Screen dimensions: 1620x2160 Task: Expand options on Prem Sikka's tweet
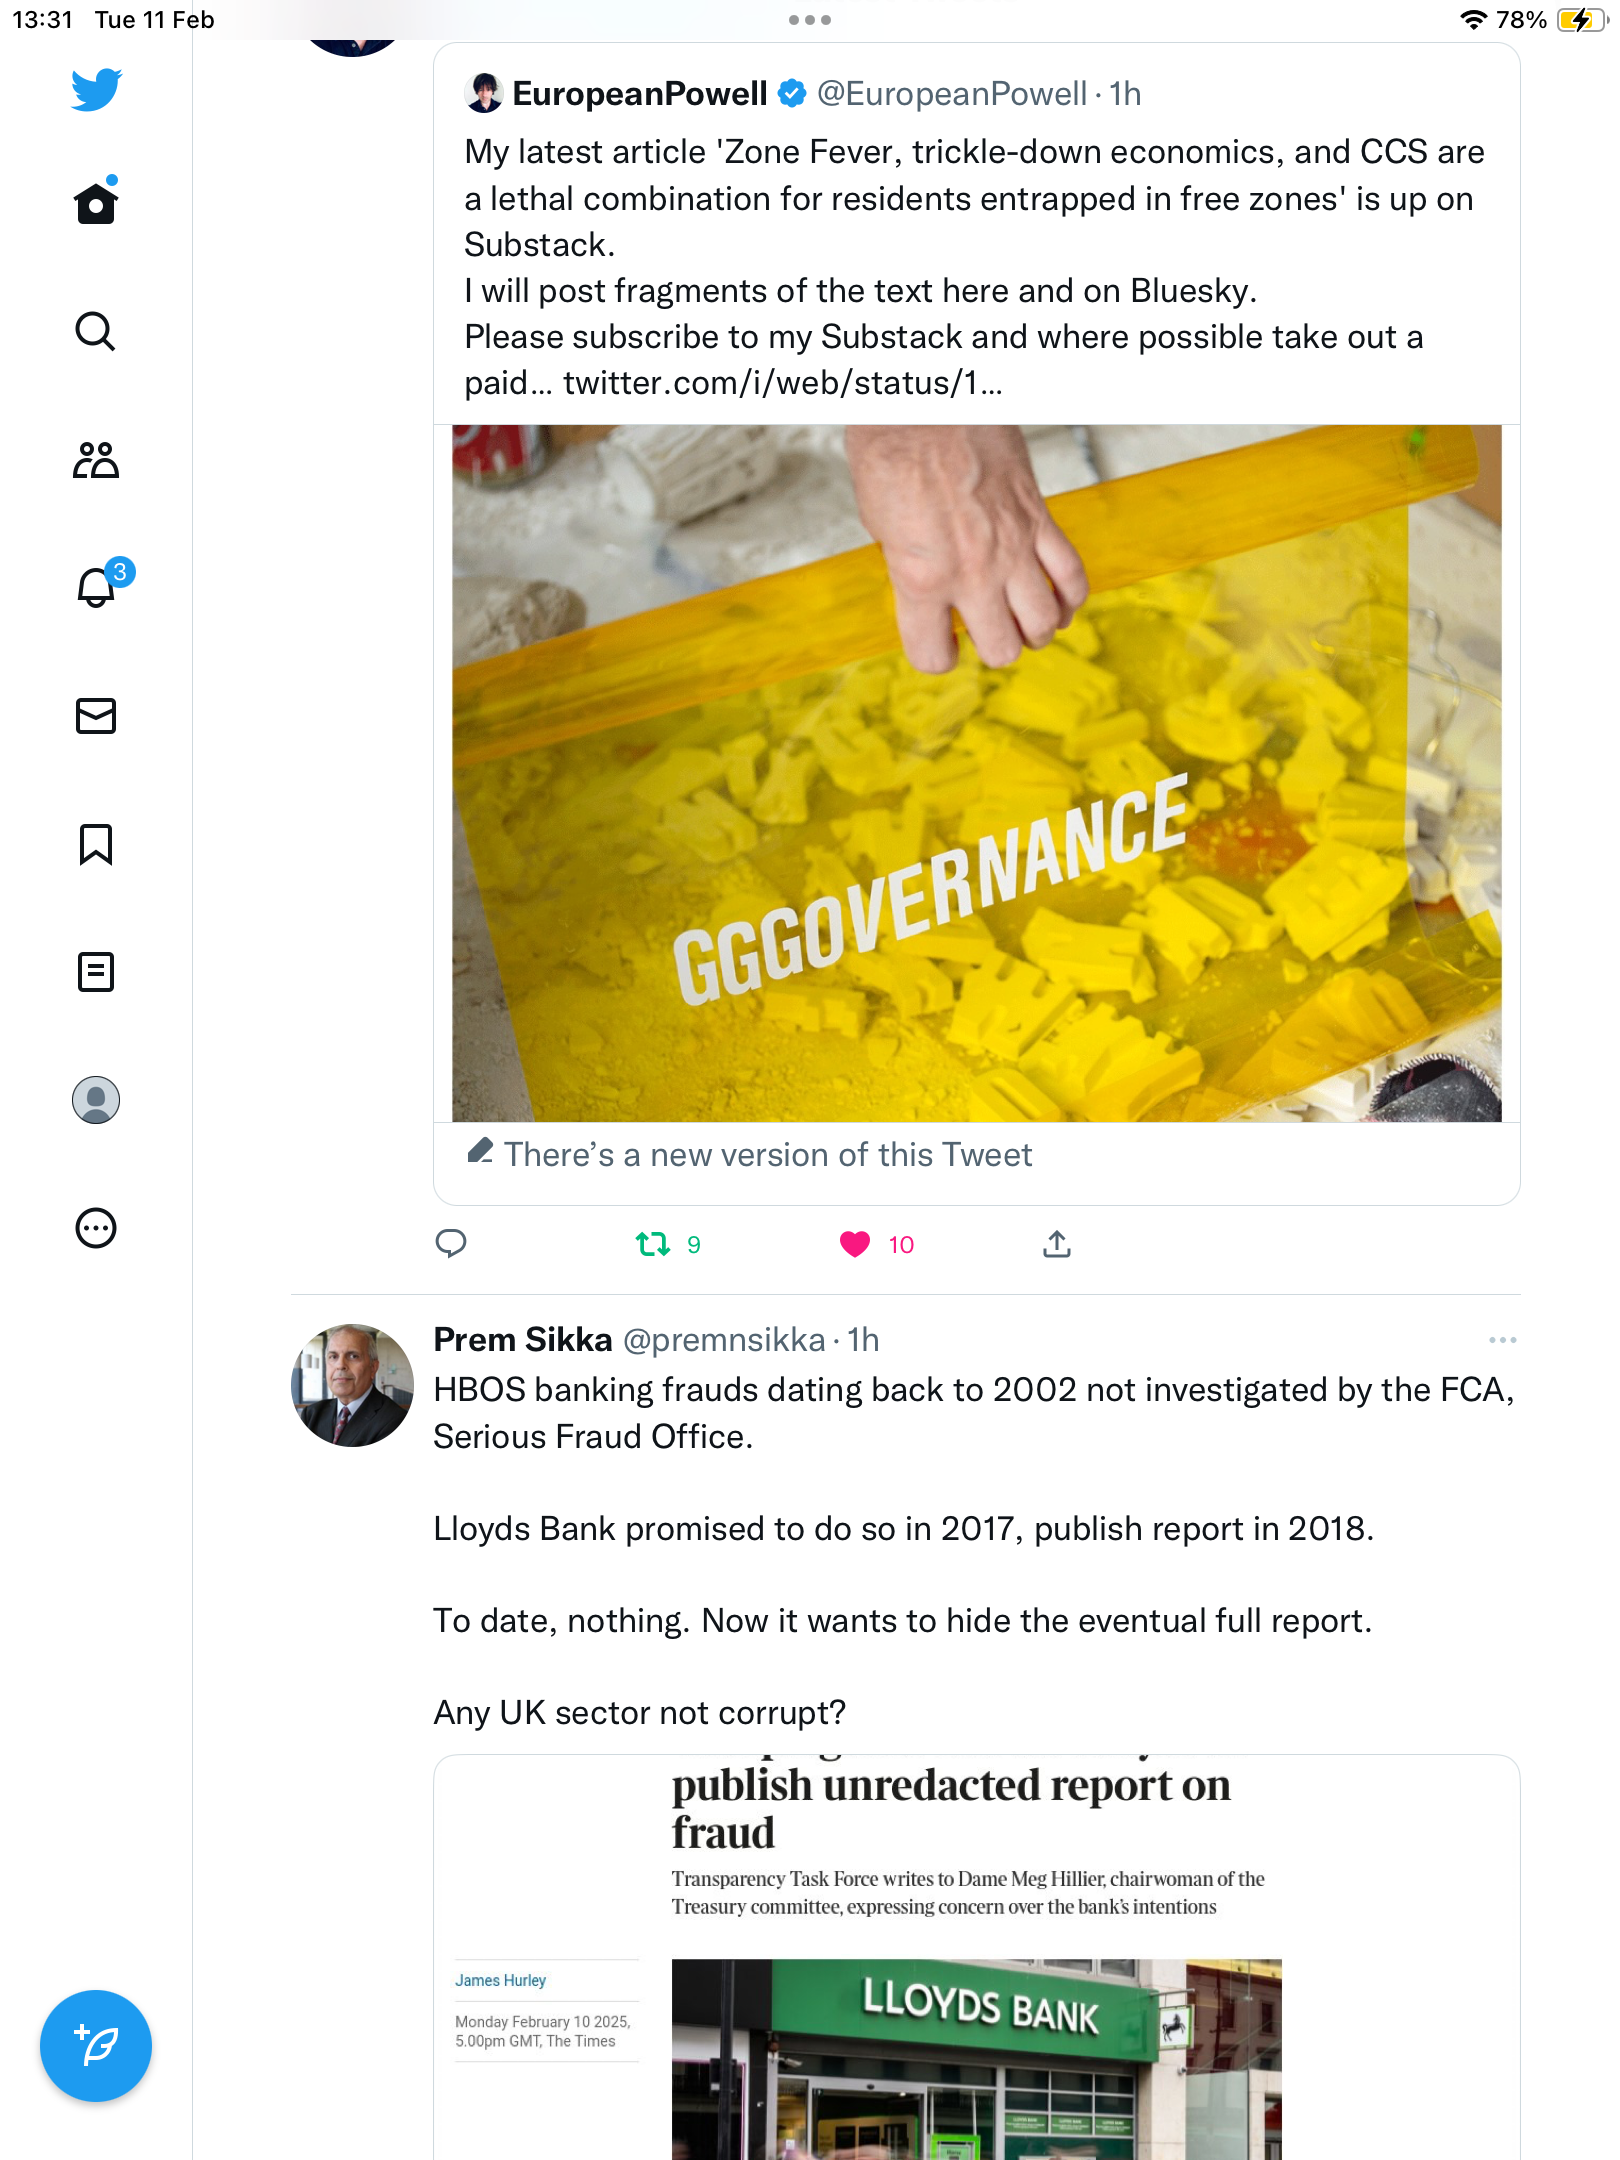1502,1340
